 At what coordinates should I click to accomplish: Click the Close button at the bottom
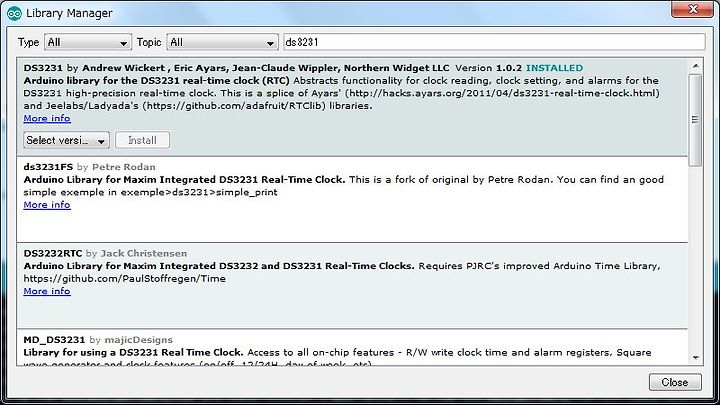point(675,382)
